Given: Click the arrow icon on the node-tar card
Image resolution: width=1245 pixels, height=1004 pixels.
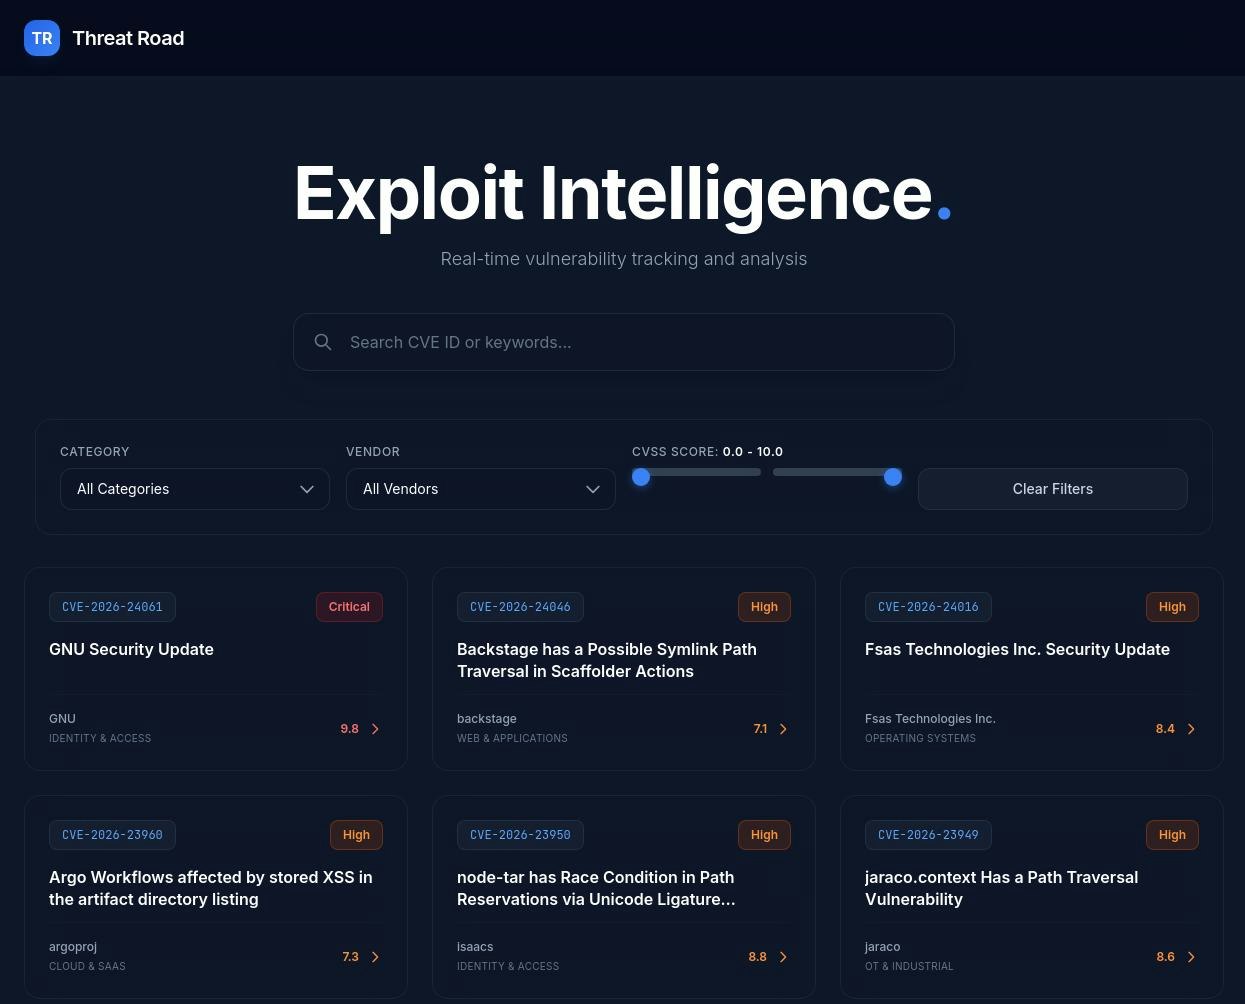Looking at the screenshot, I should [783, 956].
